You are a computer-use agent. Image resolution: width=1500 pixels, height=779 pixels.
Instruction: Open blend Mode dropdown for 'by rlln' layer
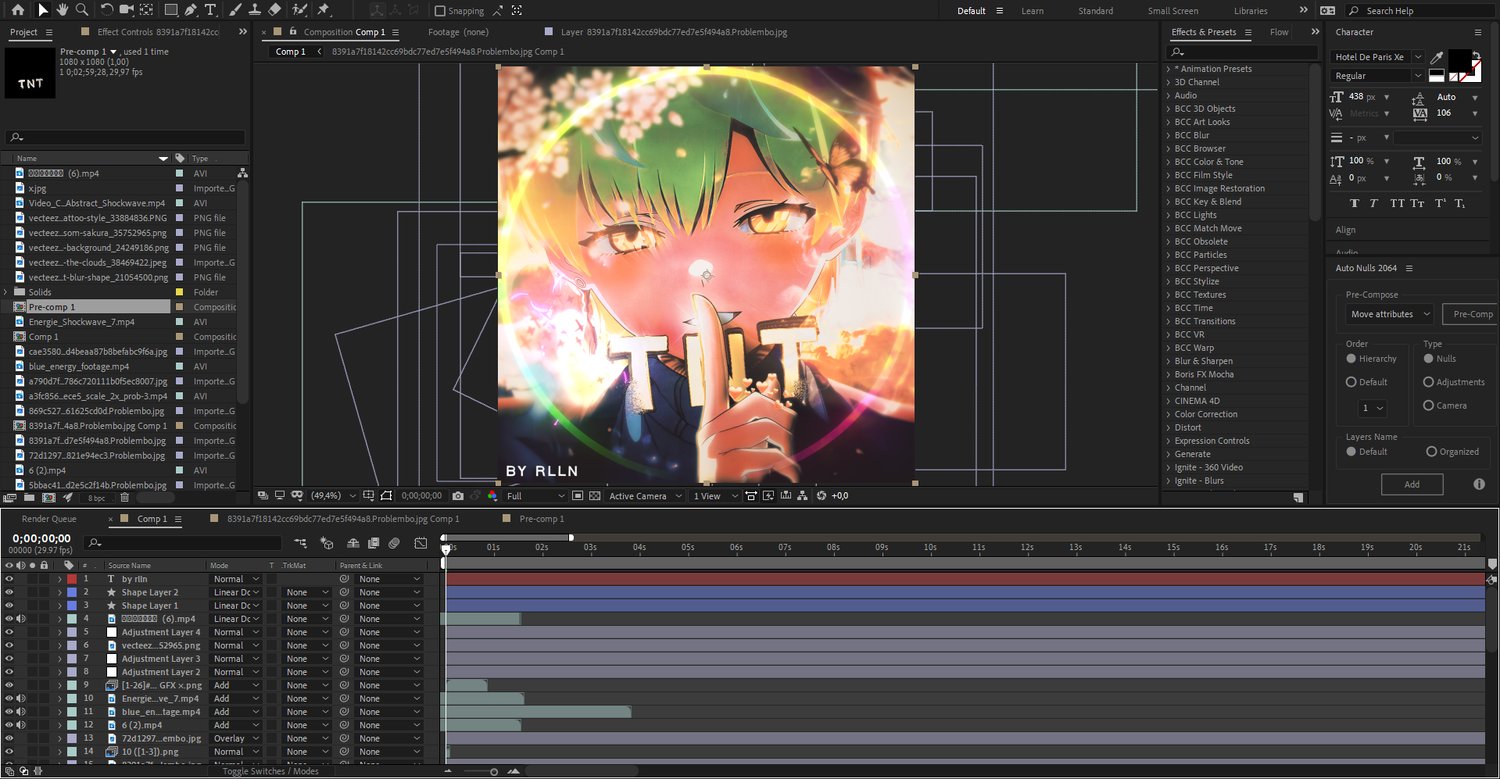(x=236, y=579)
